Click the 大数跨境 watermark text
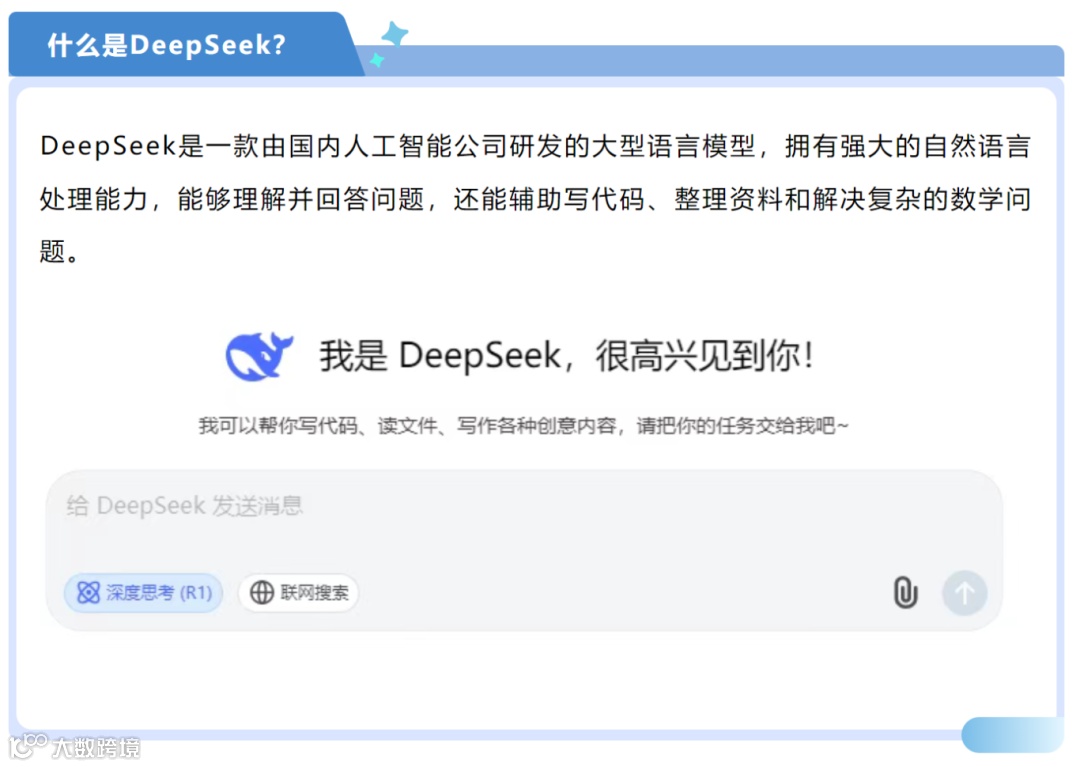 pyautogui.click(x=96, y=748)
